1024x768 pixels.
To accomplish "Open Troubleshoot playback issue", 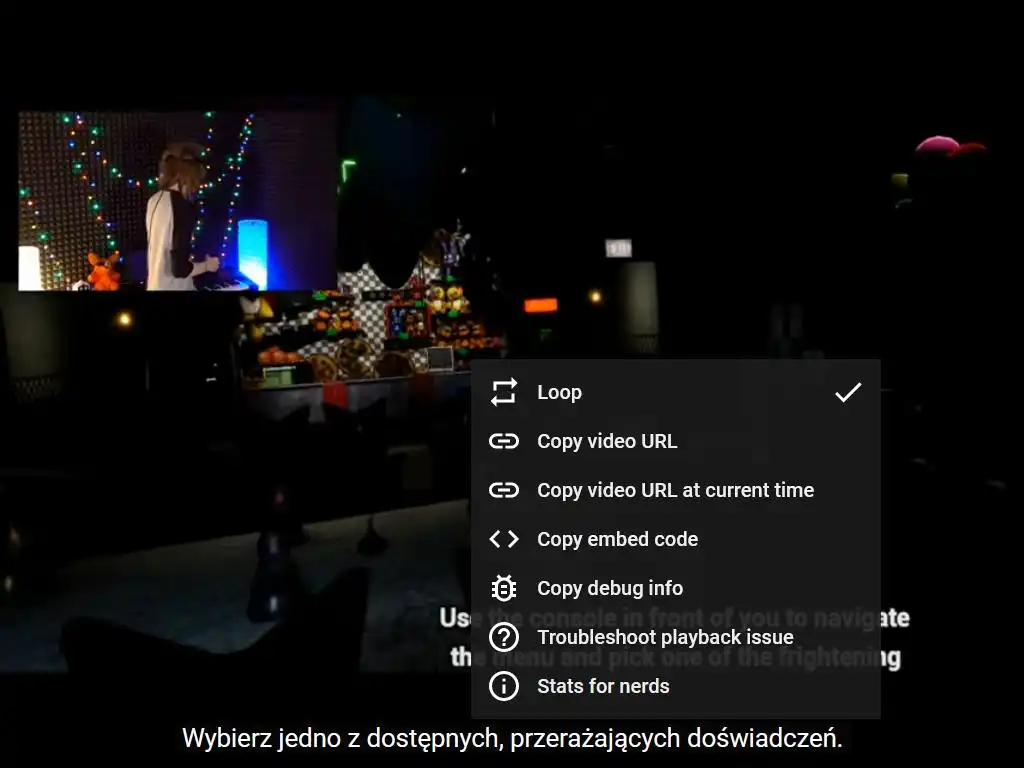I will click(x=675, y=637).
